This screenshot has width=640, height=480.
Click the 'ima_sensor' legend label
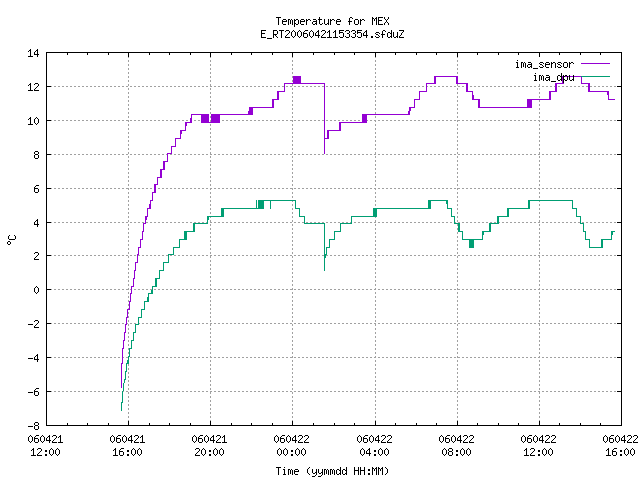544,64
